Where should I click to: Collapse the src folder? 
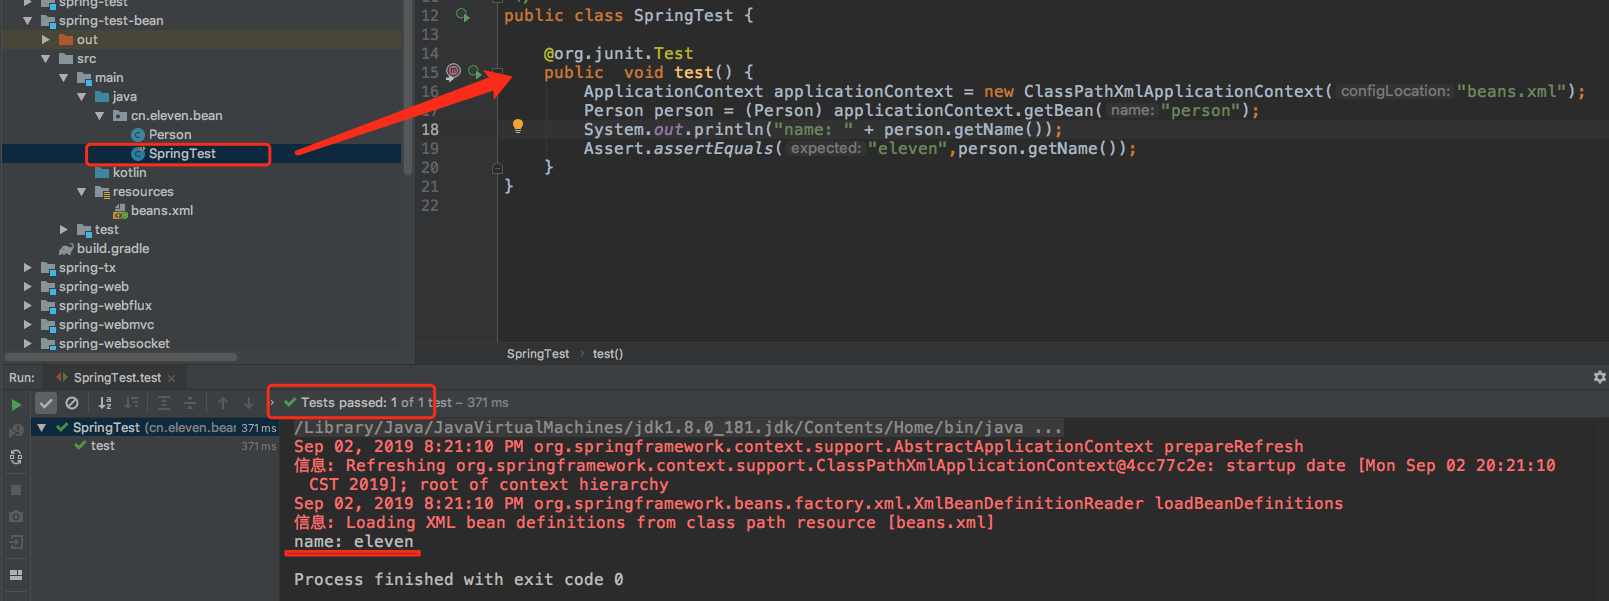[45, 59]
